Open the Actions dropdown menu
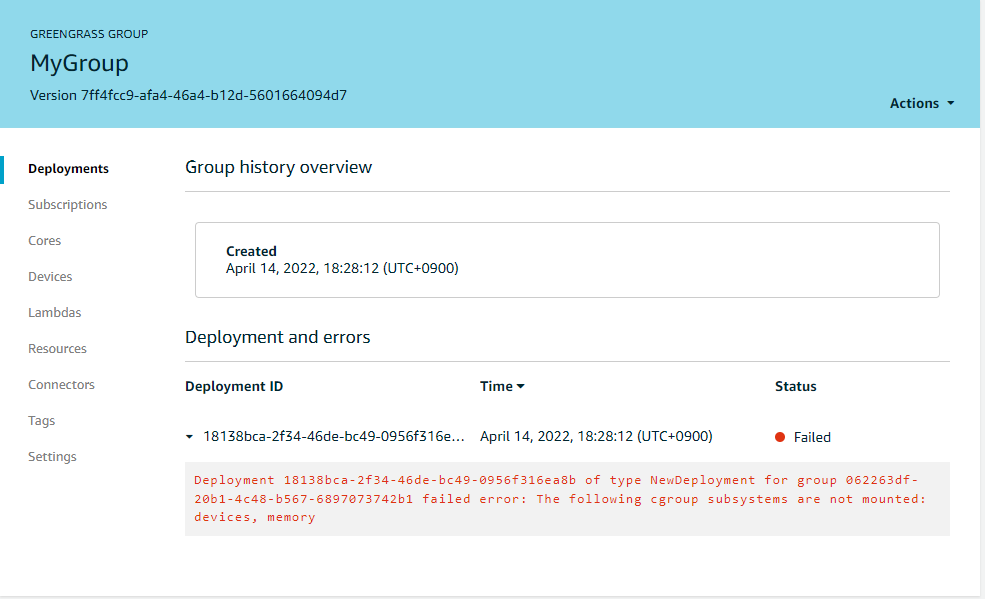Image resolution: width=985 pixels, height=599 pixels. 922,103
